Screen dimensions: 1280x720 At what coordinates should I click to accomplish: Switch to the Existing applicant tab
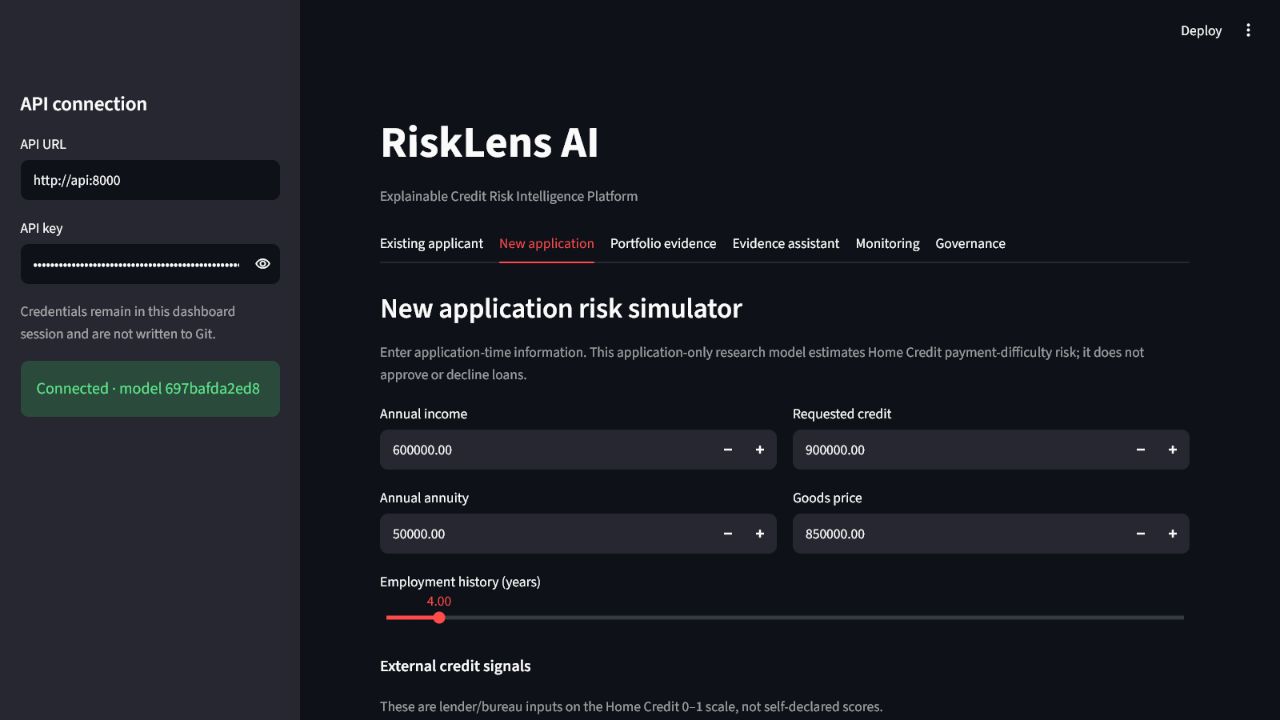(x=431, y=243)
